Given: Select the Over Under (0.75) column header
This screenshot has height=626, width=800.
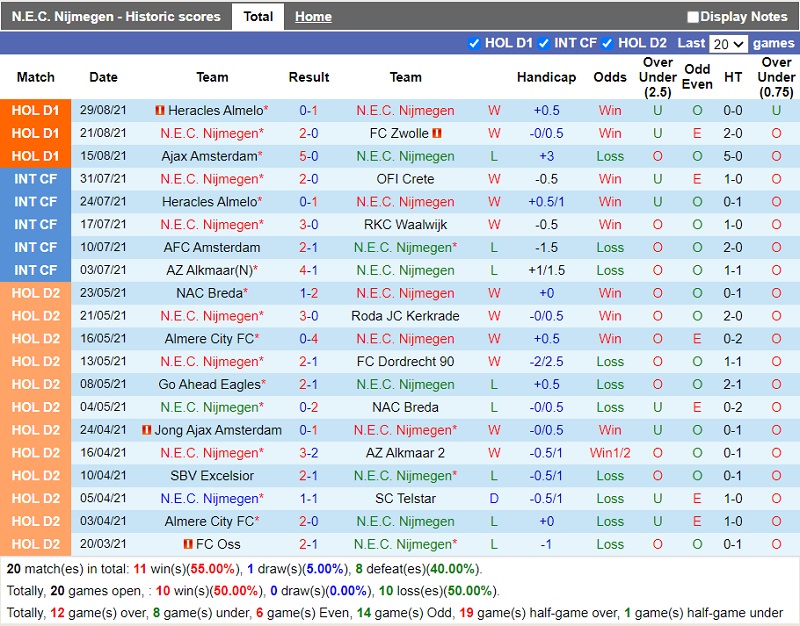Looking at the screenshot, I should pyautogui.click(x=776, y=77).
